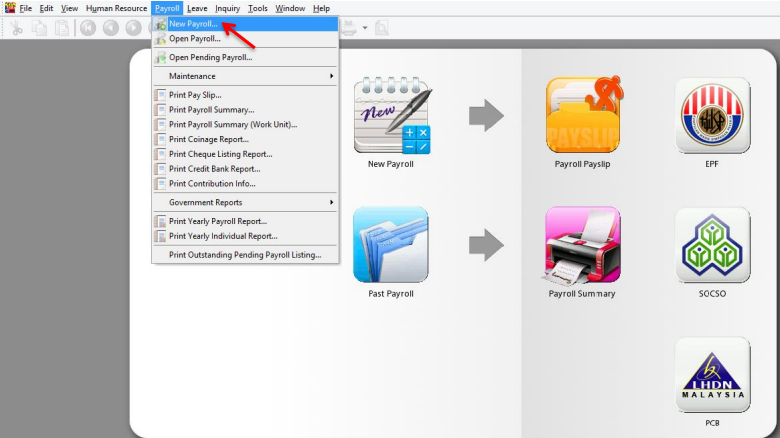Click Print Coinage Report... entry
Image resolution: width=780 pixels, height=438 pixels.
point(208,139)
